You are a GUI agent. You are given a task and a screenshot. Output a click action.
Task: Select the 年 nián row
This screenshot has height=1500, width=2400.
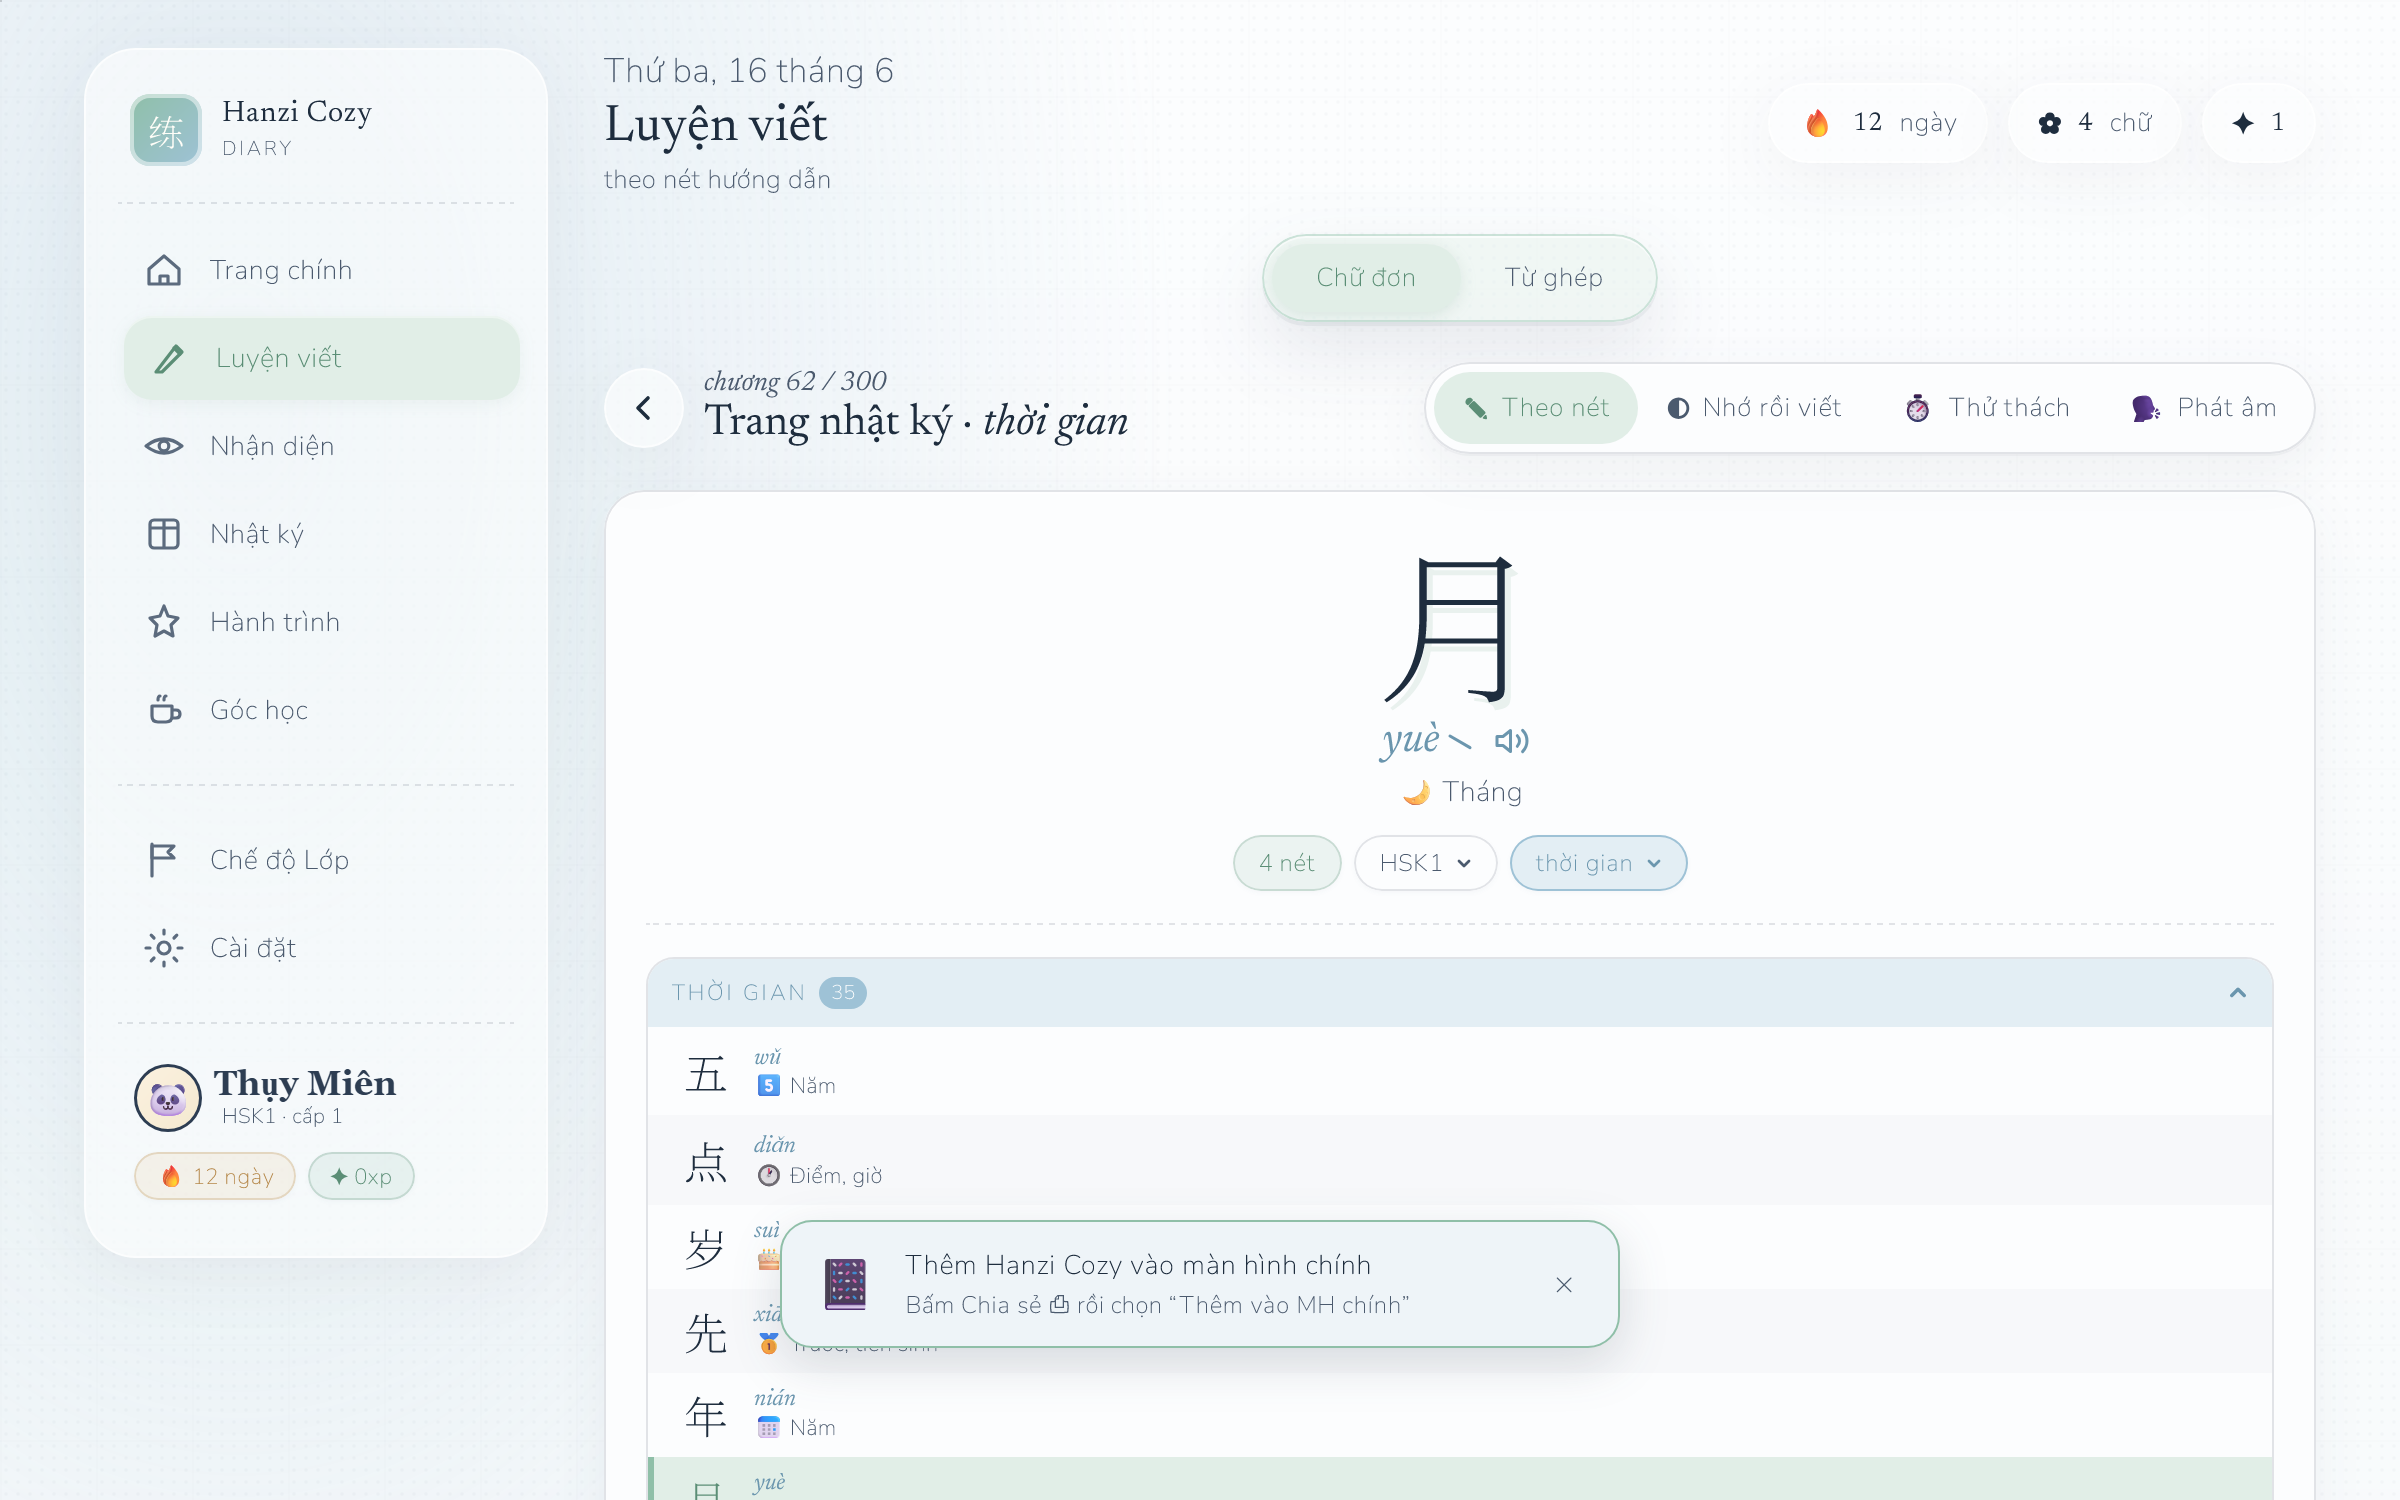click(x=1460, y=1416)
